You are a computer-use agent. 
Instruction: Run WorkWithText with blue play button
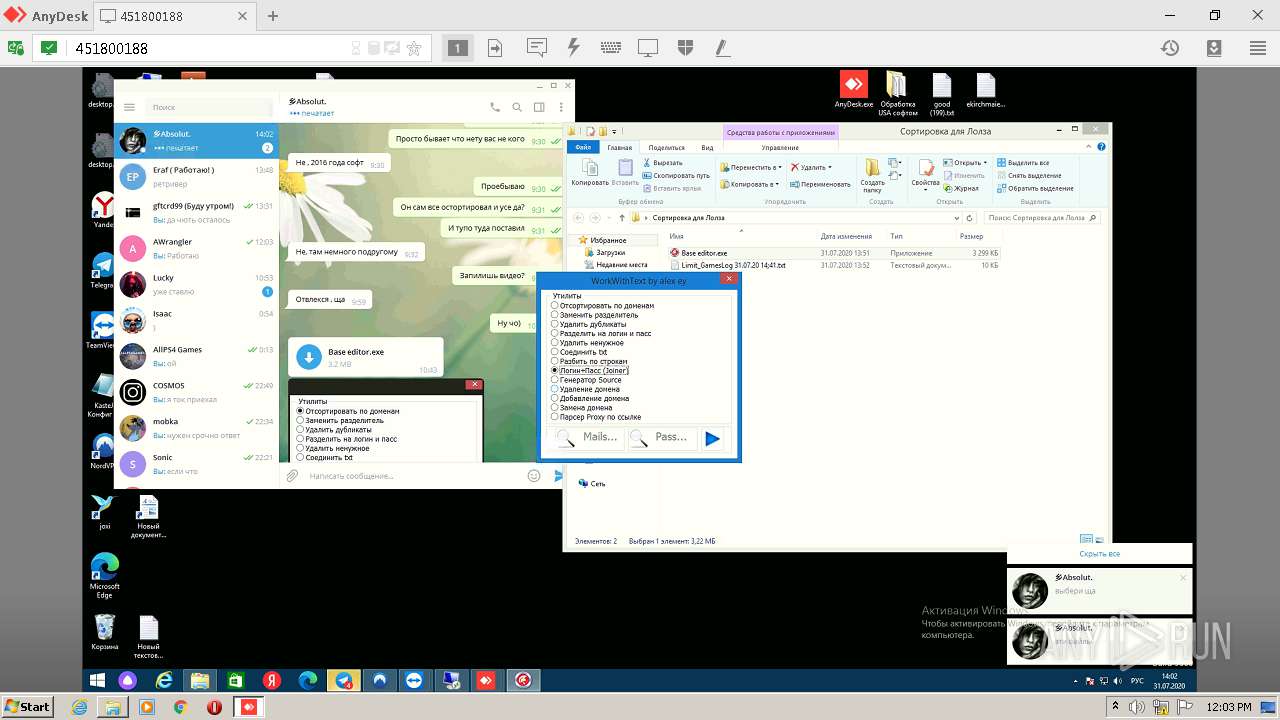712,438
